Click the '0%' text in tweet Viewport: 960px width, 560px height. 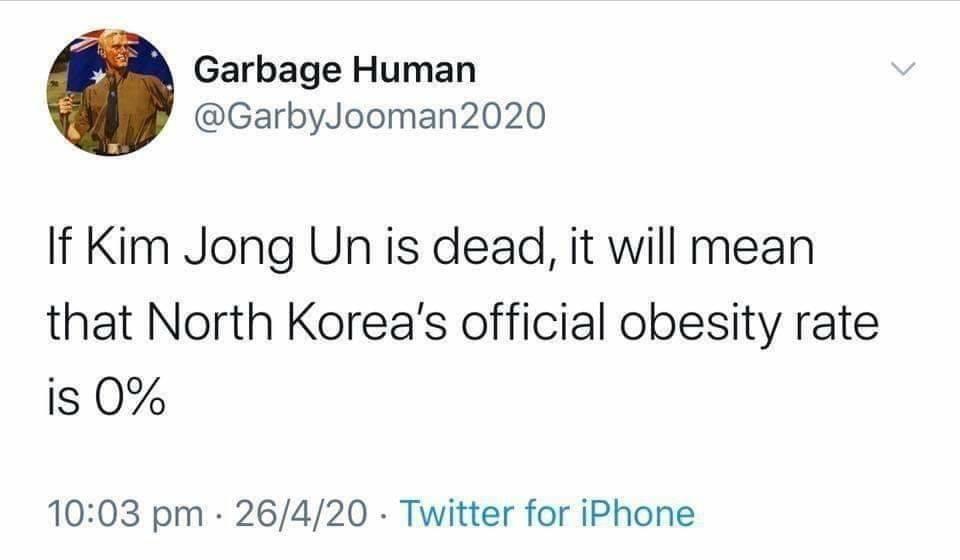tap(129, 397)
